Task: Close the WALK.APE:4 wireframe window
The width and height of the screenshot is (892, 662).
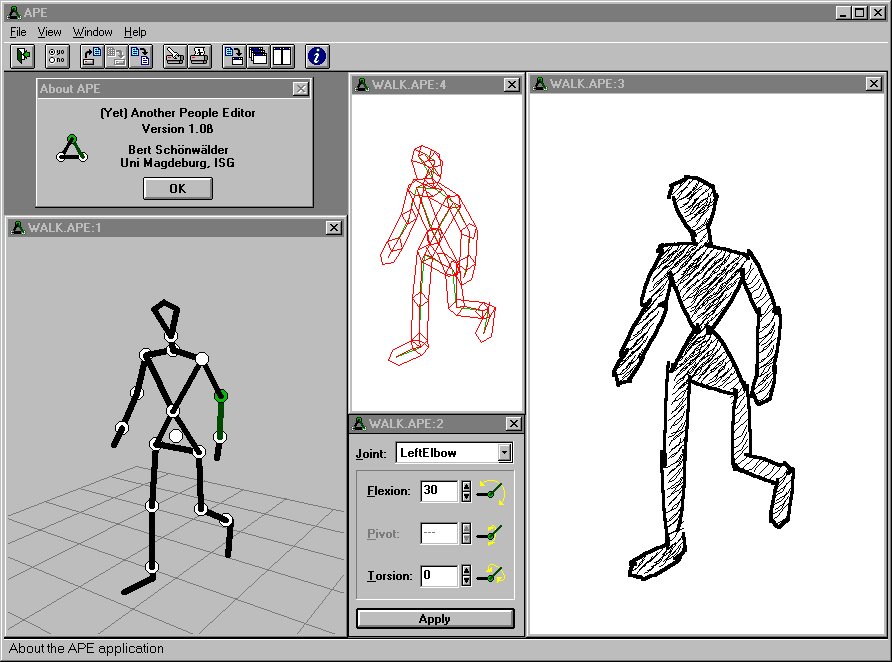Action: pos(511,85)
